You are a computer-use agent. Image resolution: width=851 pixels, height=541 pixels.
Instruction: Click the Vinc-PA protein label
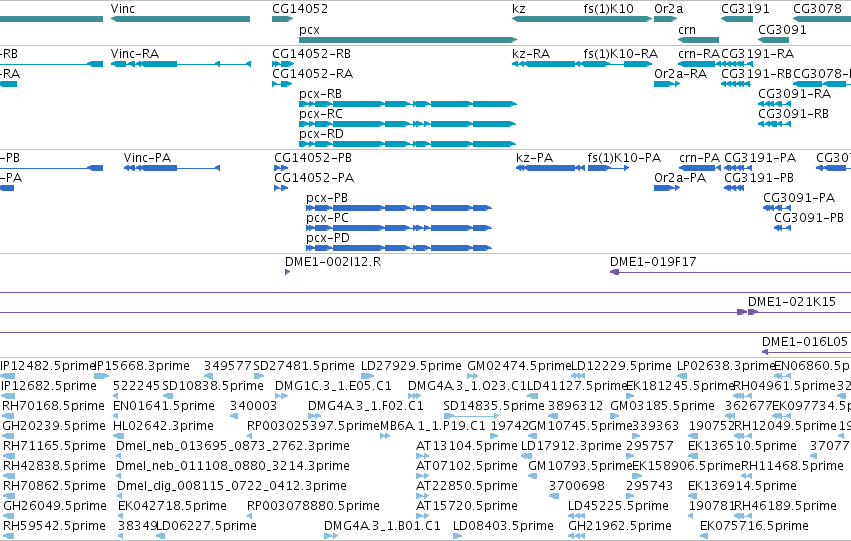147,157
